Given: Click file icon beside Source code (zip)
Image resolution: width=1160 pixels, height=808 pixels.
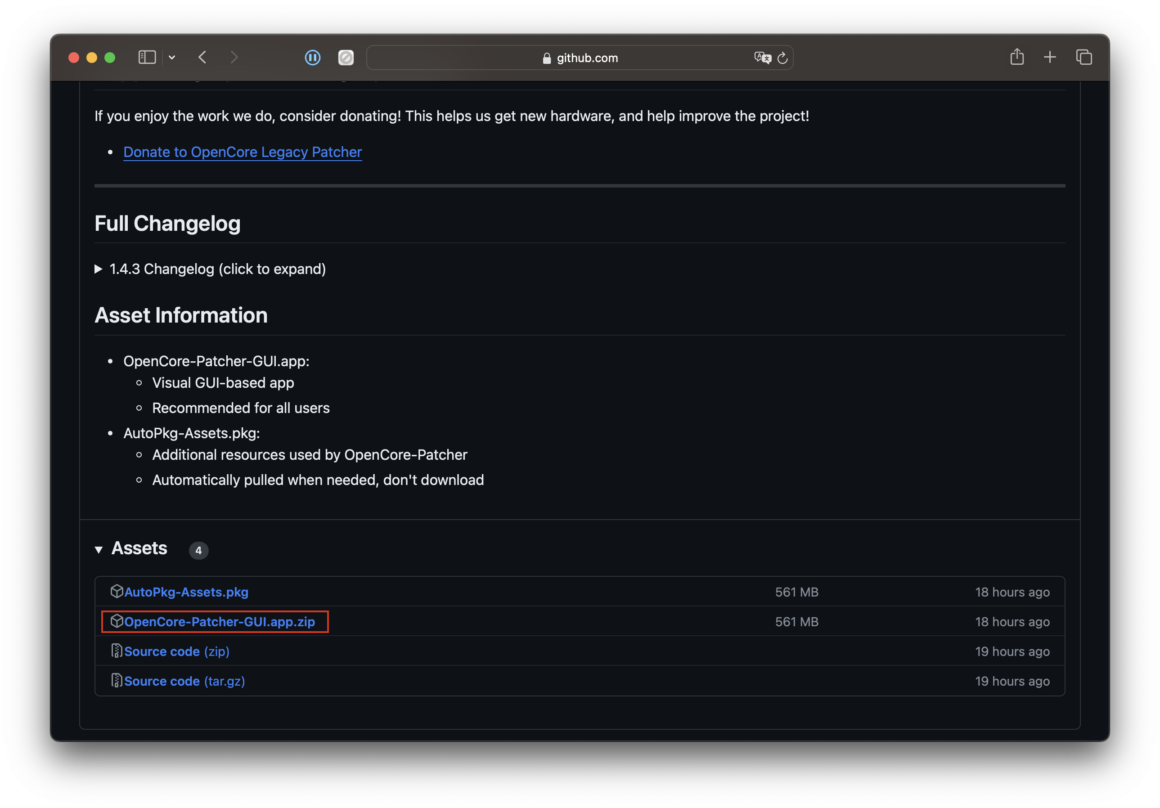Looking at the screenshot, I should [x=116, y=650].
